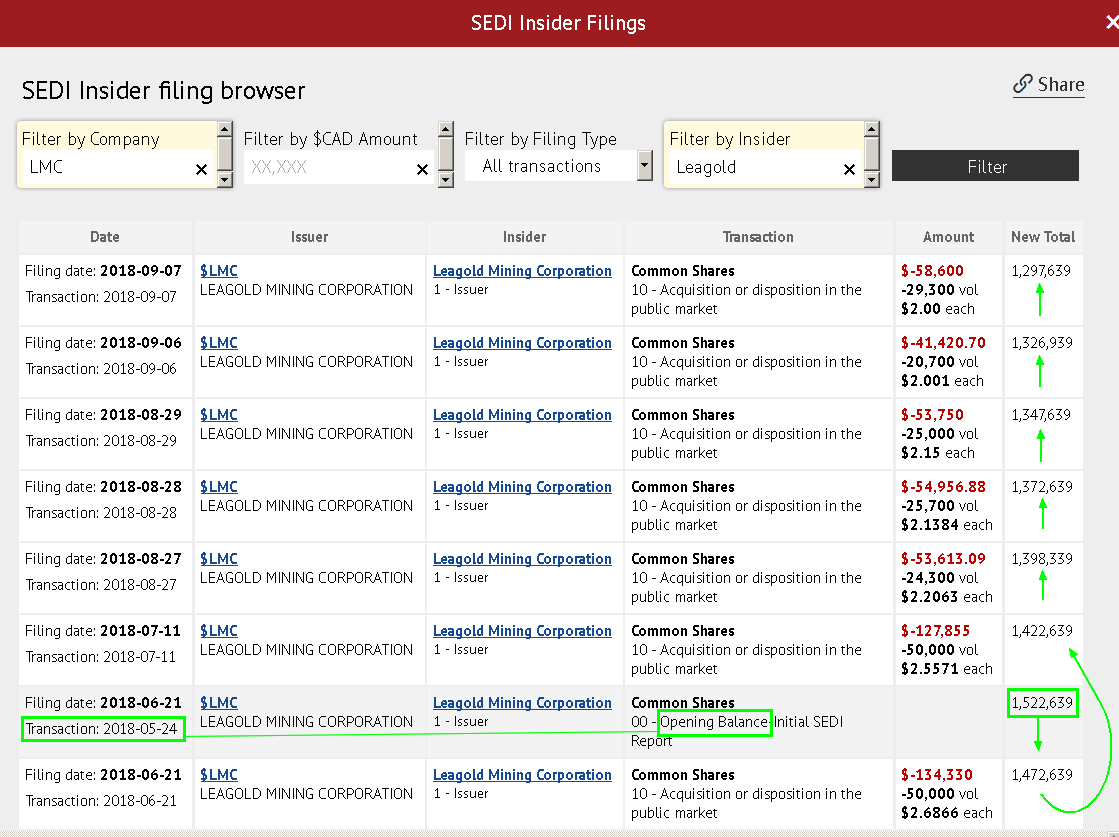Viewport: 1119px width, 837px height.
Task: Close the SEDI Insider Filings dialog
Action: pos(1112,23)
